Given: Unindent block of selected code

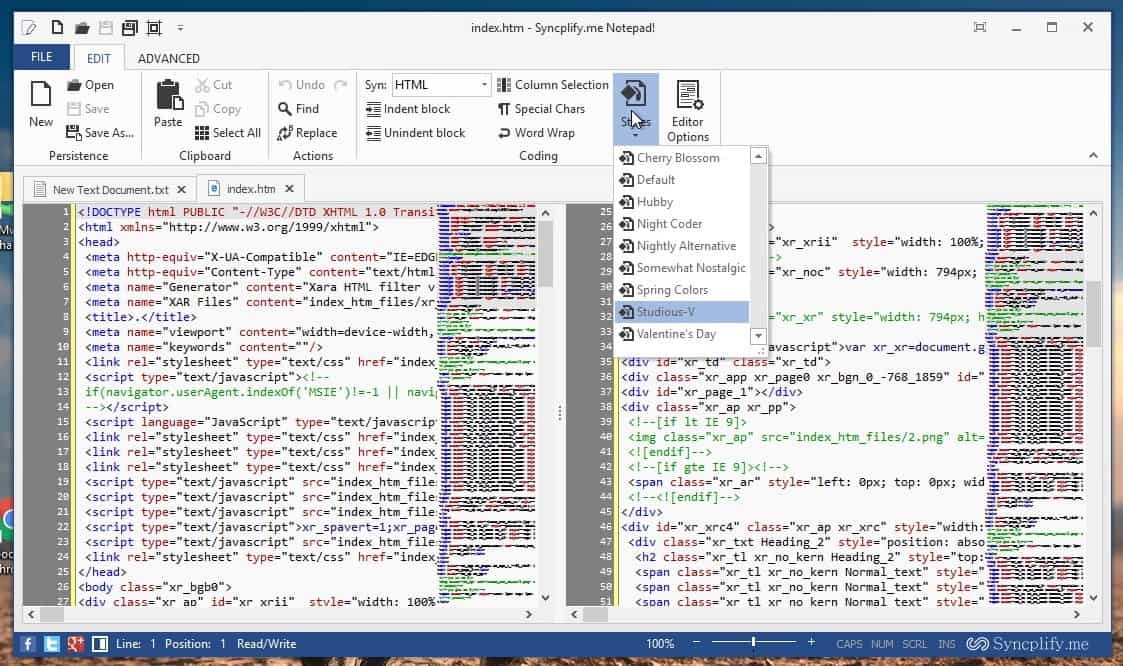Looking at the screenshot, I should 415,132.
